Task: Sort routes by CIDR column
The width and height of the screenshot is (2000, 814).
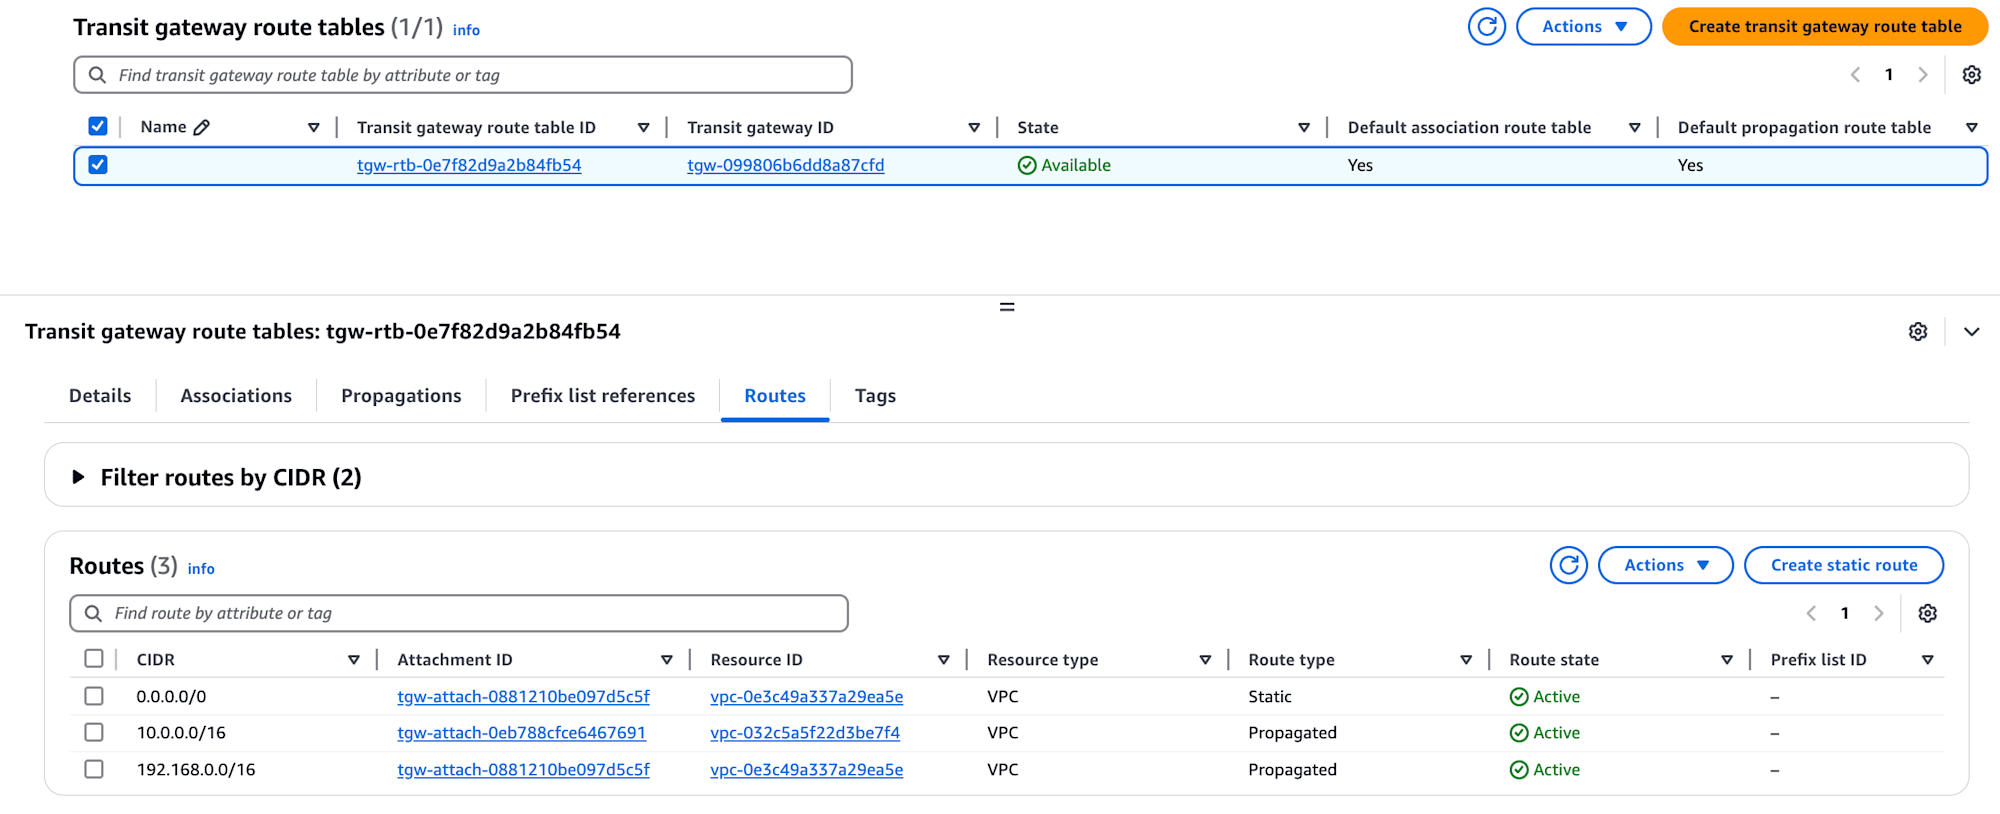Action: [354, 660]
